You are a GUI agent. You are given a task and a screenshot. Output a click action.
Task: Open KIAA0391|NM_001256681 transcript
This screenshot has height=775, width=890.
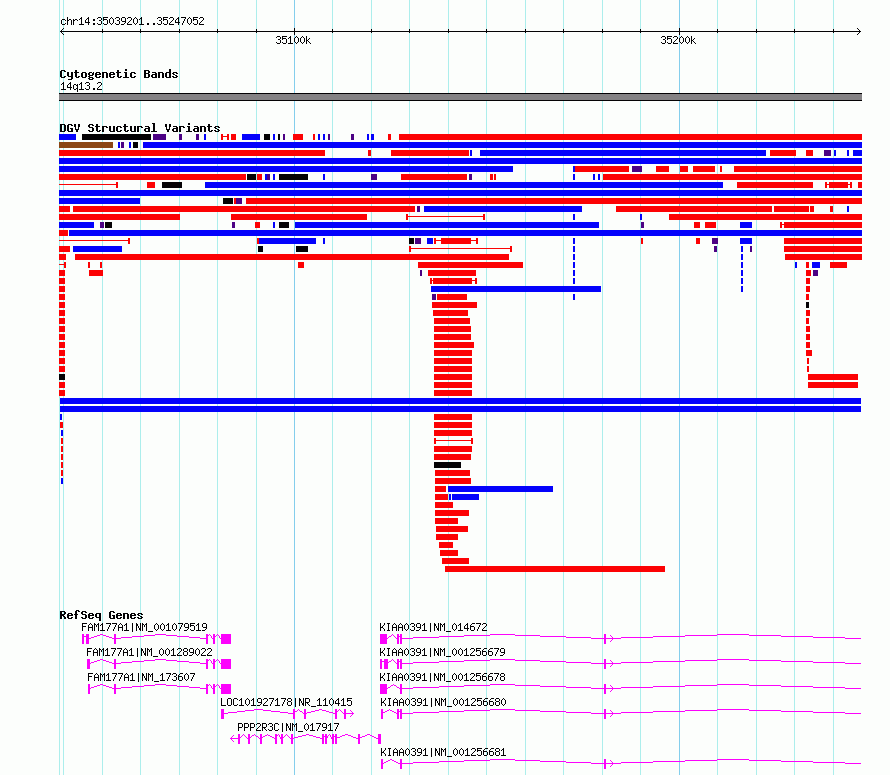[443, 752]
